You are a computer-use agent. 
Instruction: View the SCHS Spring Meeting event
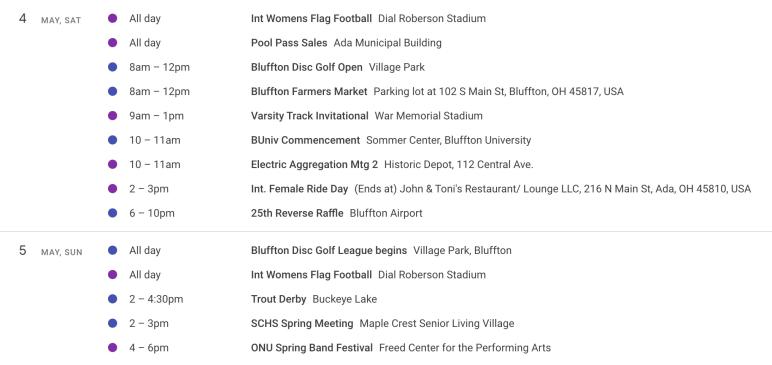[302, 324]
